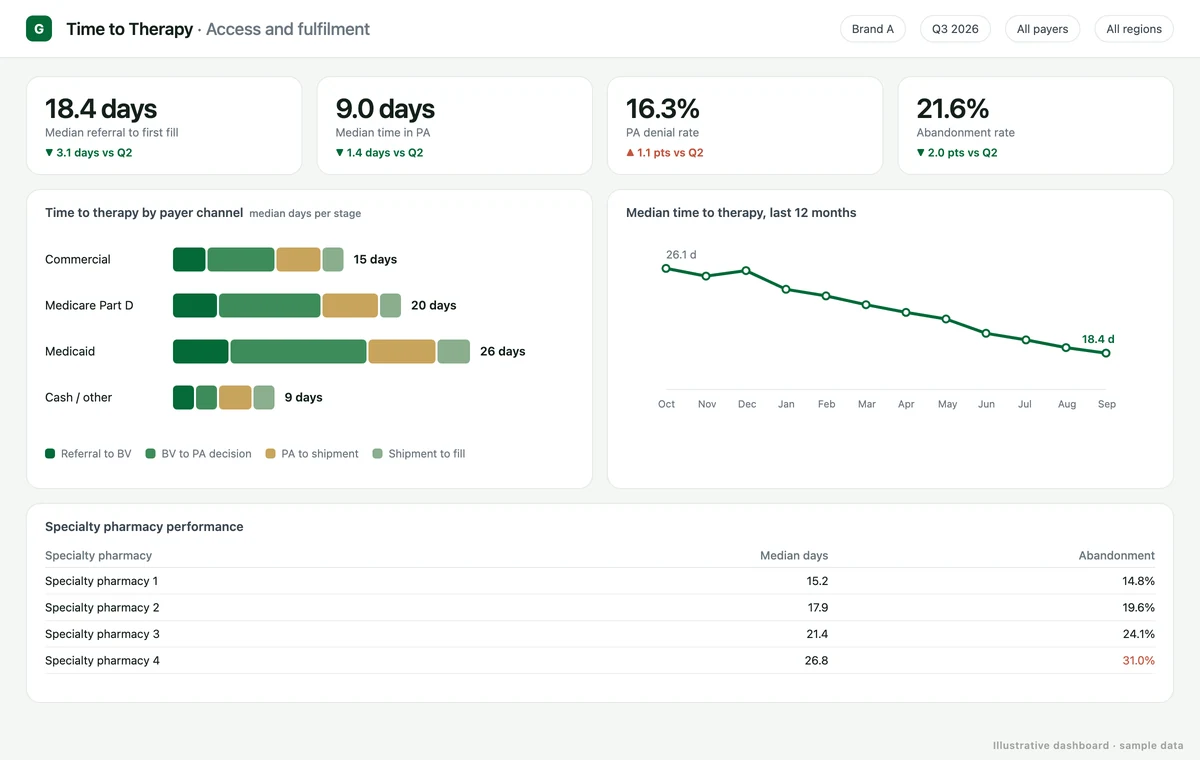Screen dimensions: 1200x760
Task: Click the Sep data point on line chart
Action: click(x=1106, y=353)
